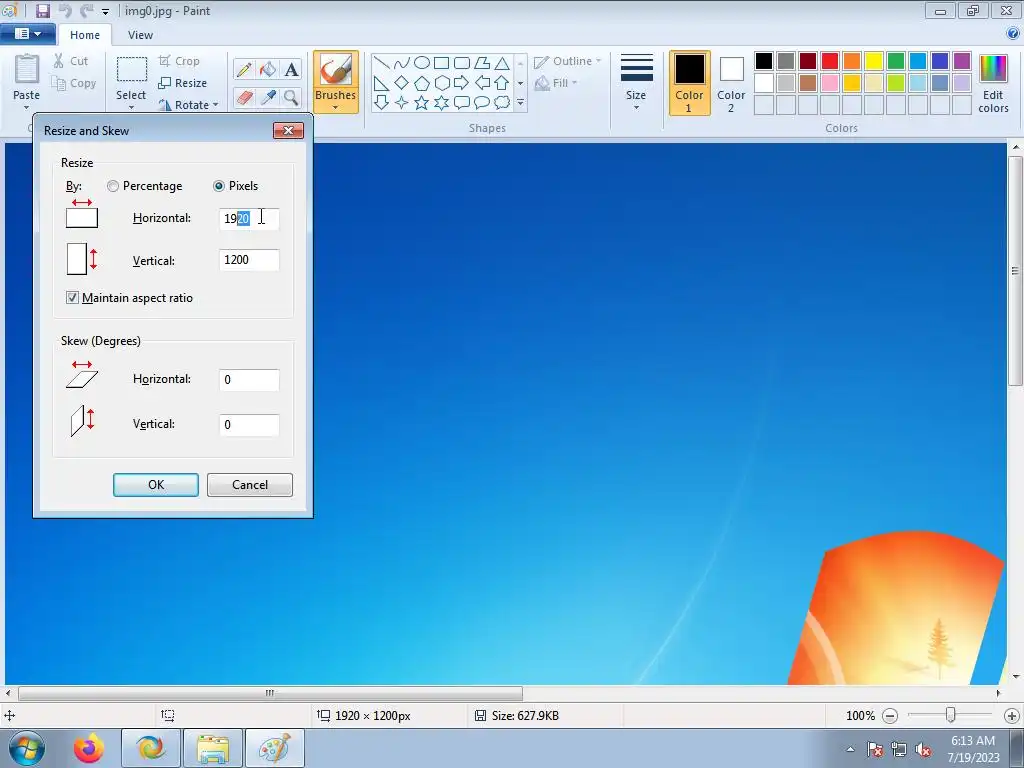The image size is (1024, 768).
Task: Open File Explorer from the taskbar
Action: pos(213,748)
